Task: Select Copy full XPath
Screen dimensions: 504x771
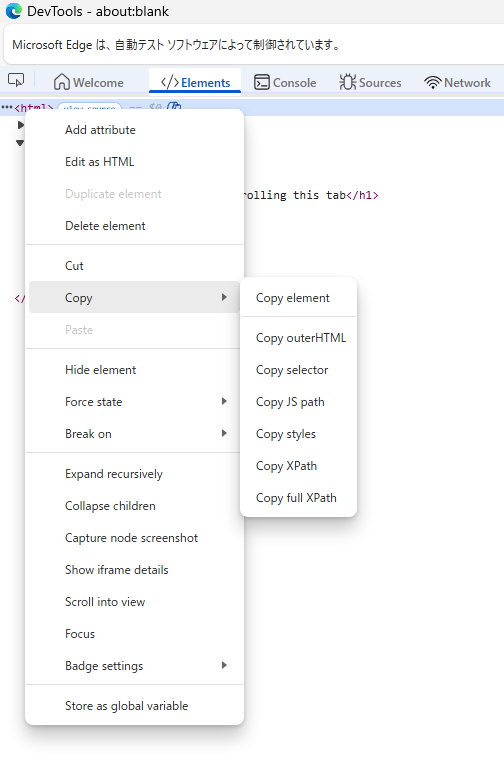Action: (298, 498)
